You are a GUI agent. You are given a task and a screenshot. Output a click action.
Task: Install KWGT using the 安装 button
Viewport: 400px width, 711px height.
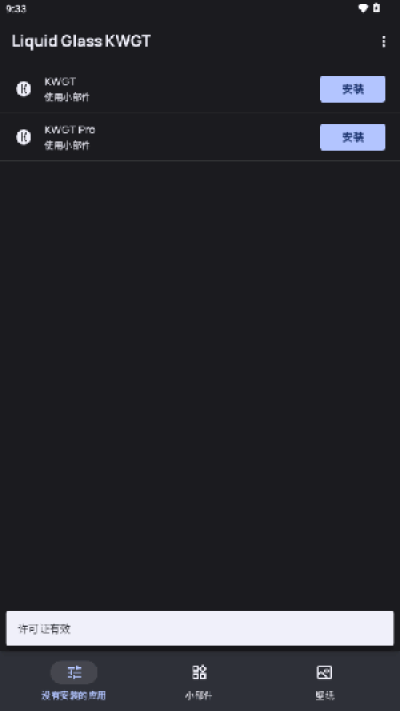(x=352, y=89)
